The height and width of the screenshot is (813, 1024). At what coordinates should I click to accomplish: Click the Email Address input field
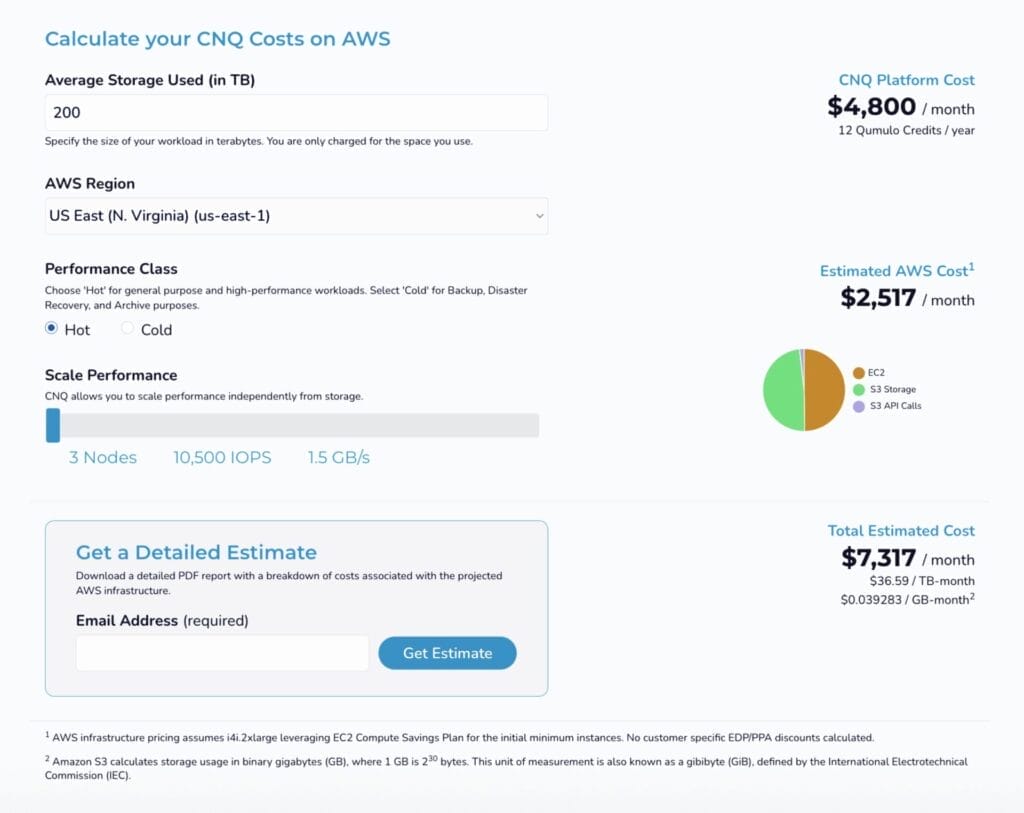222,653
